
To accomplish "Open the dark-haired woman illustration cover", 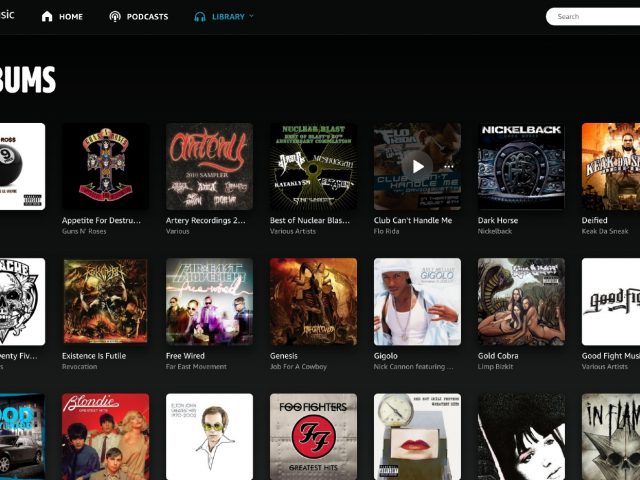I will pos(521,437).
